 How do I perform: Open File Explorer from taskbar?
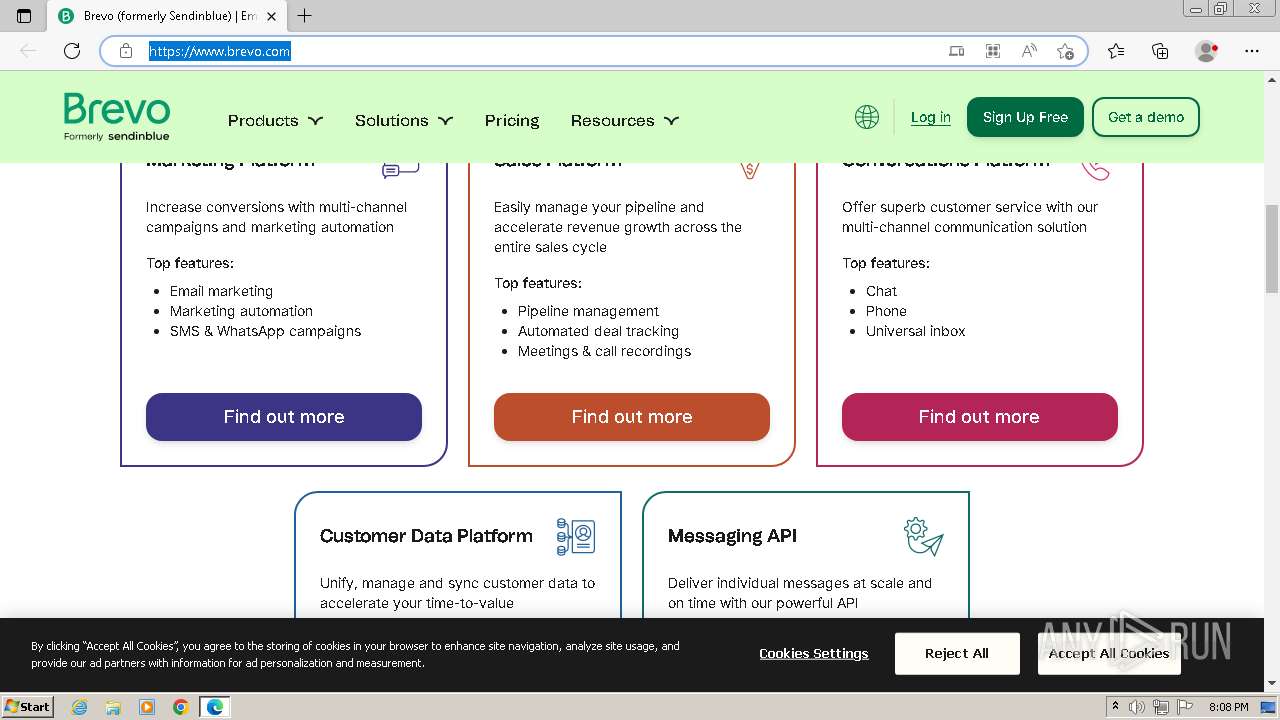pos(113,707)
